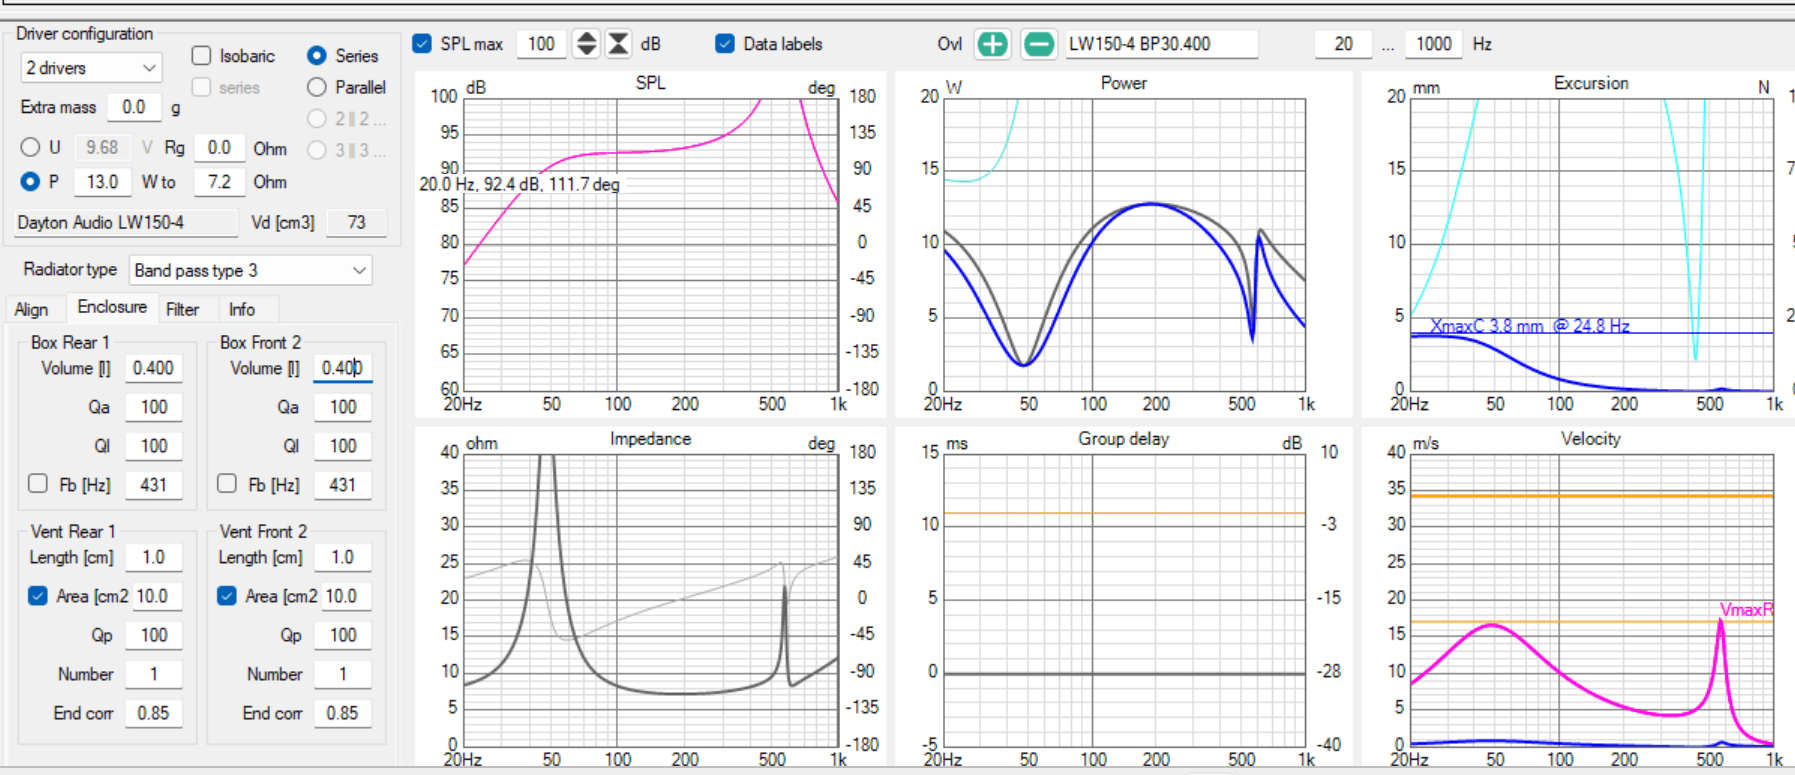
Task: Toggle Area checkbox in Vent Front 2
Action: coord(227,595)
